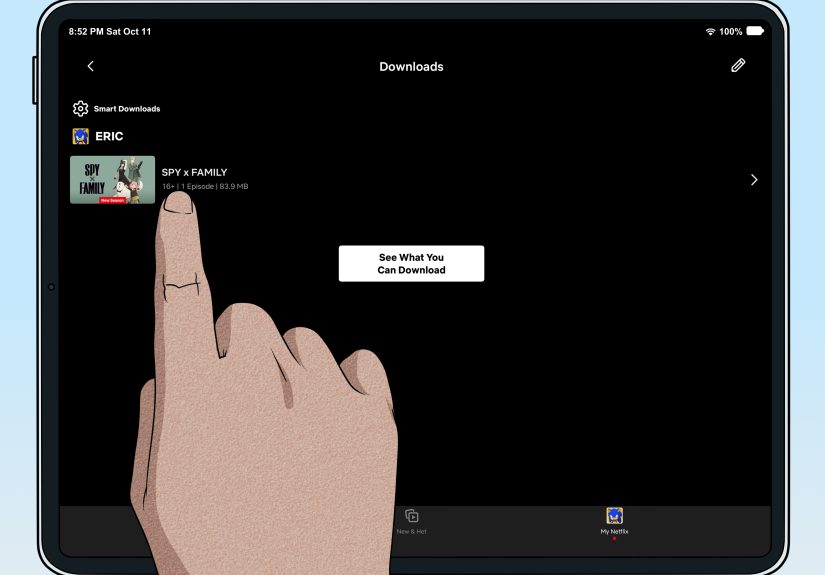Tap the 8:52 PM clock text

point(86,32)
